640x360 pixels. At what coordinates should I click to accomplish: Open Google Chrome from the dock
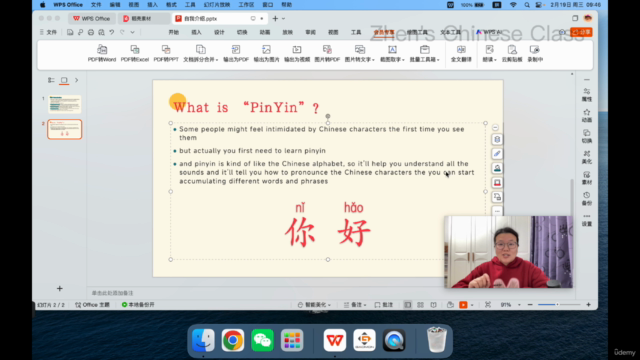point(233,340)
